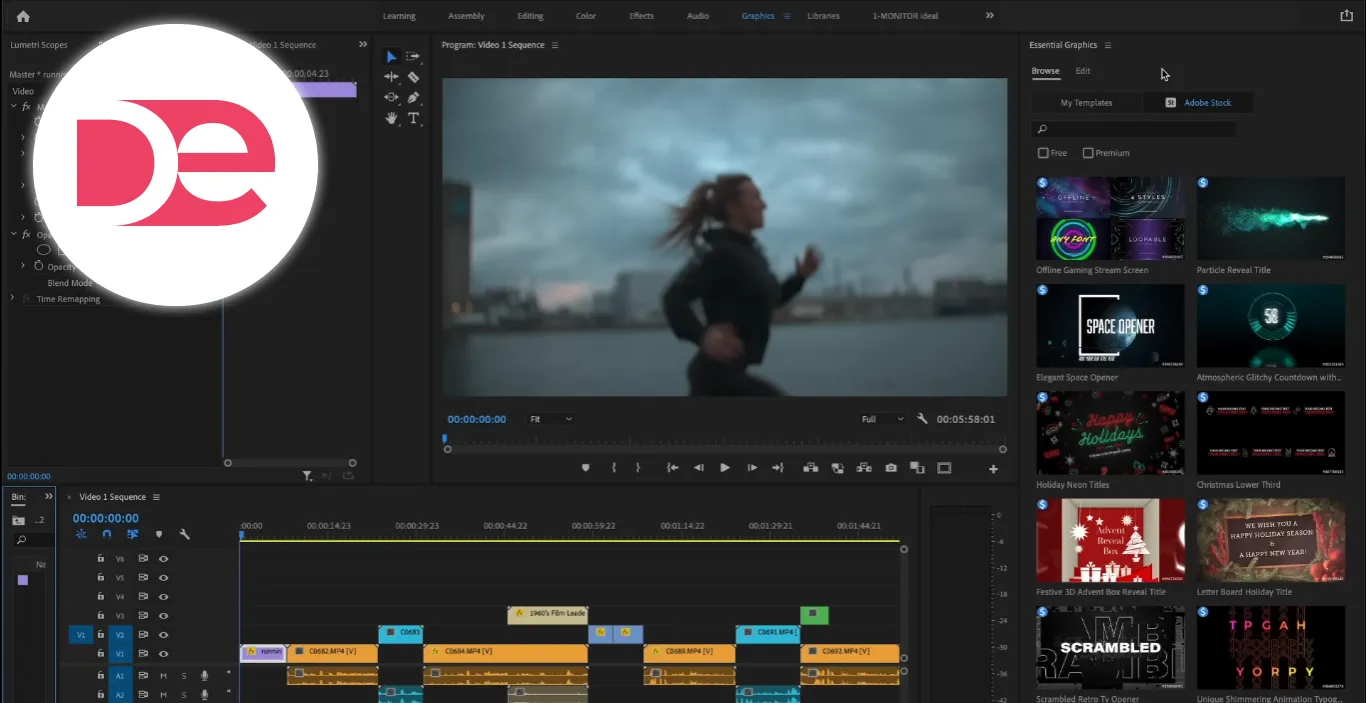1366x703 pixels.
Task: Click the purple label swatch in Bin
Action: [x=23, y=580]
